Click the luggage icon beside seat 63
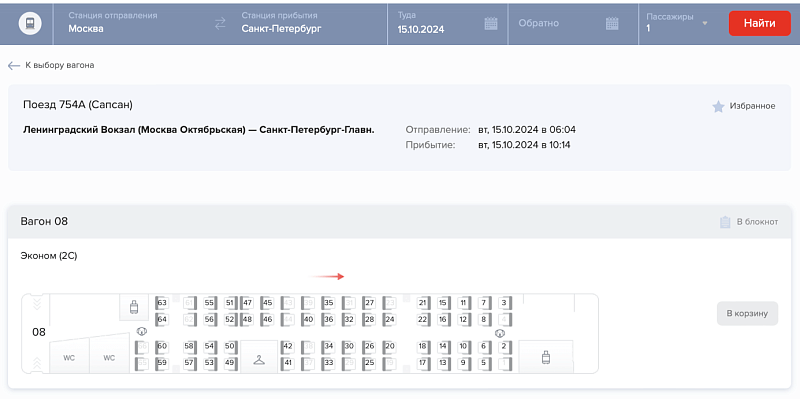This screenshot has width=800, height=399. pos(134,307)
